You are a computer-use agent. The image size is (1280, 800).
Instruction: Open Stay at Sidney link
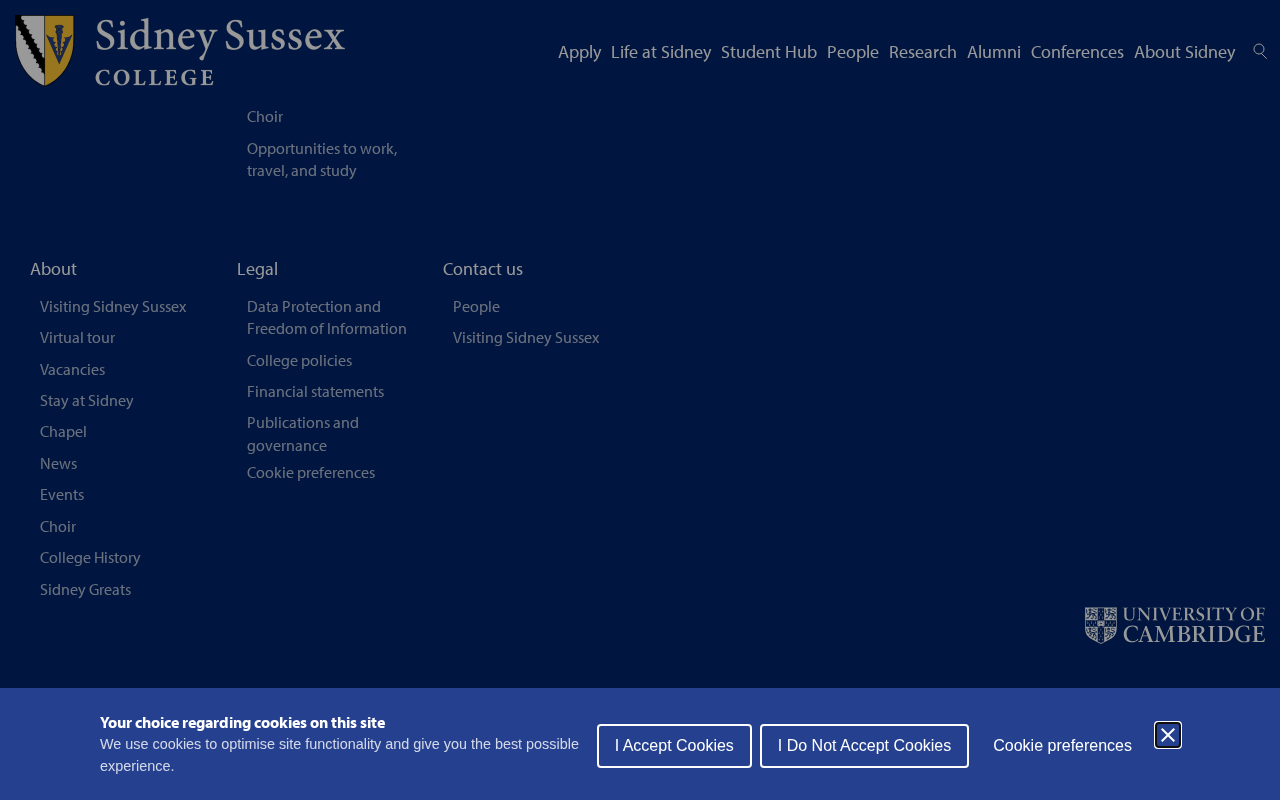[86, 401]
